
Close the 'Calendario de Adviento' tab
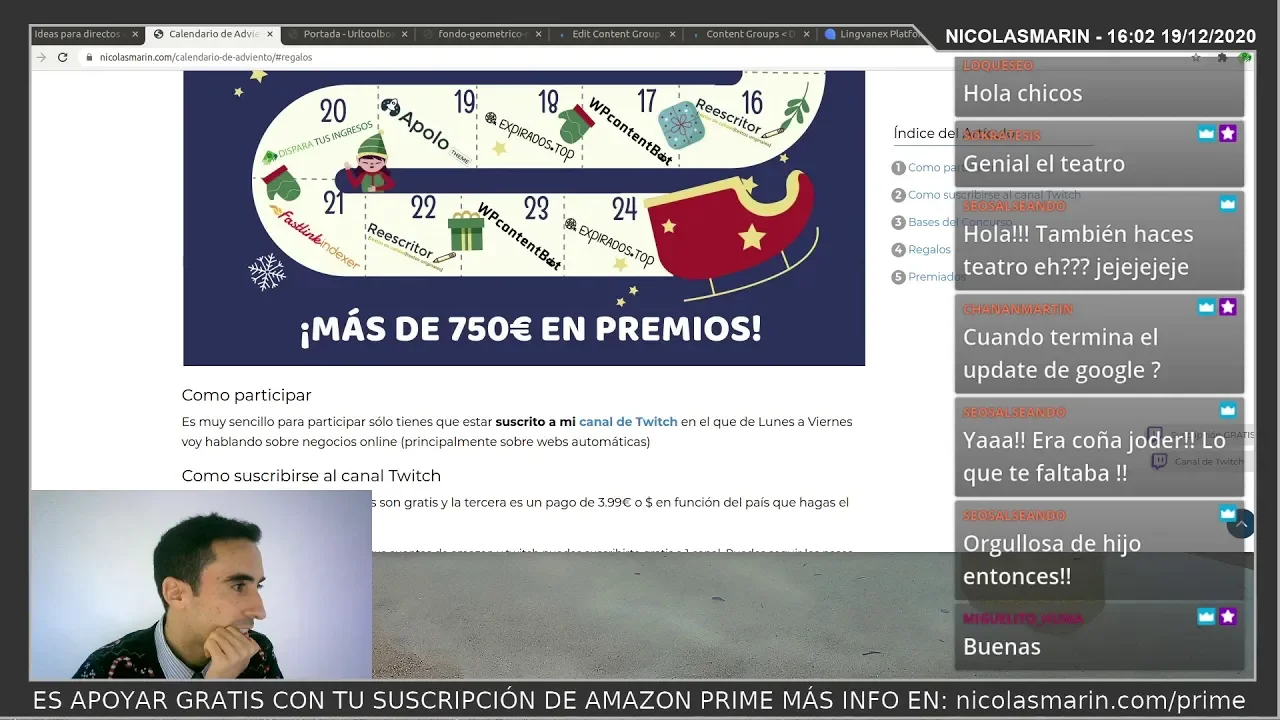[270, 34]
